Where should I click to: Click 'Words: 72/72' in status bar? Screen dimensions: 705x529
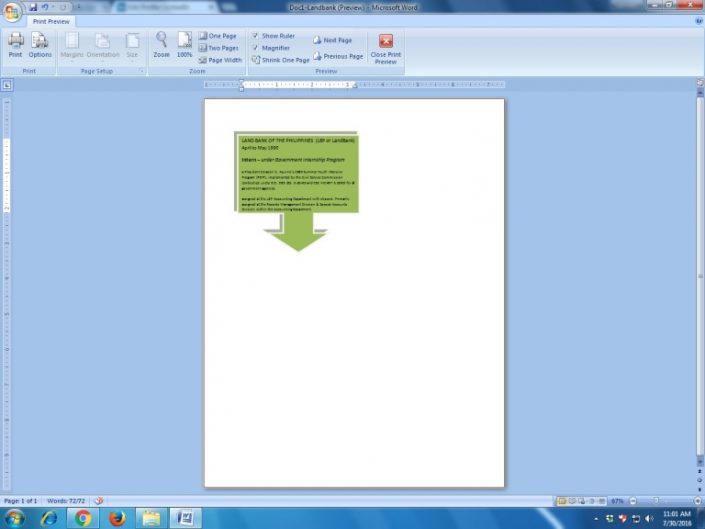point(66,501)
